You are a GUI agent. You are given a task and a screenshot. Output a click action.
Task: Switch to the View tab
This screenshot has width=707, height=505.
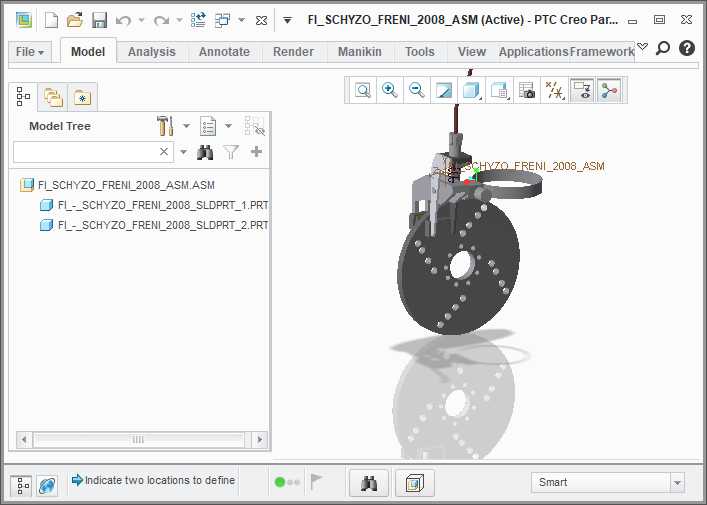[472, 52]
